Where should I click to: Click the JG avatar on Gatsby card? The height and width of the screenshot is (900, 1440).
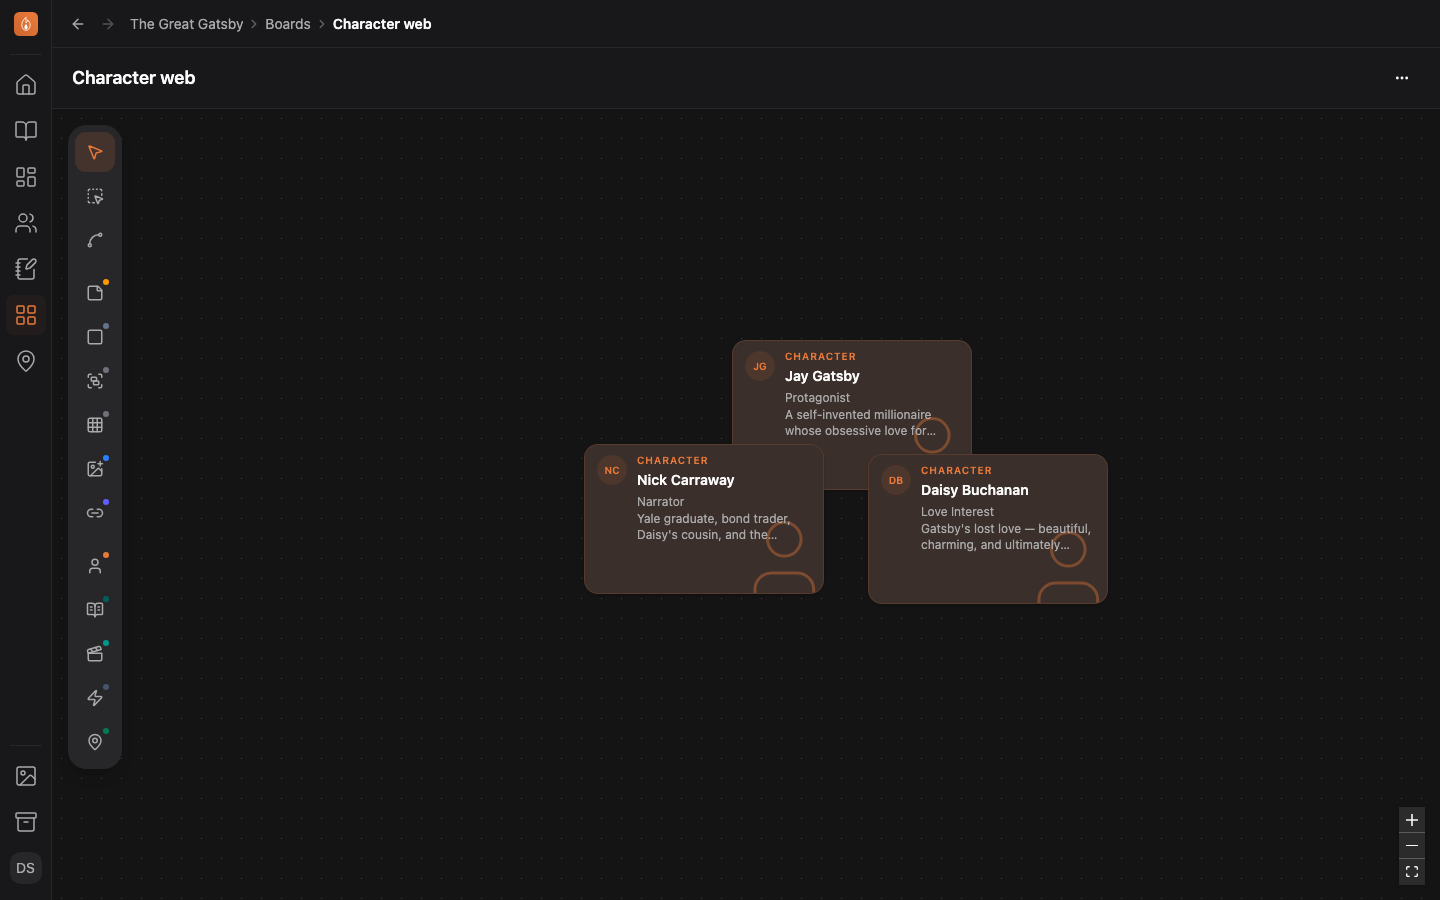click(760, 366)
